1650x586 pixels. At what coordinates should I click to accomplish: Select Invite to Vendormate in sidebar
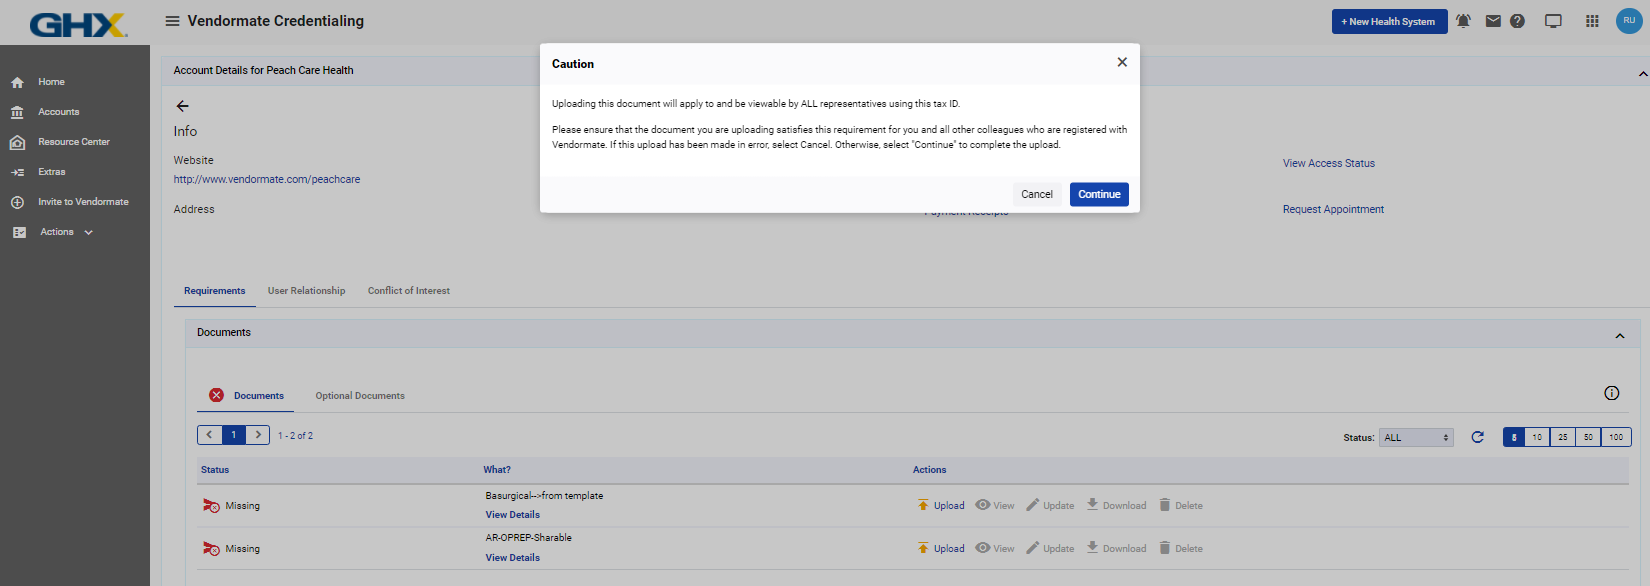click(x=83, y=202)
